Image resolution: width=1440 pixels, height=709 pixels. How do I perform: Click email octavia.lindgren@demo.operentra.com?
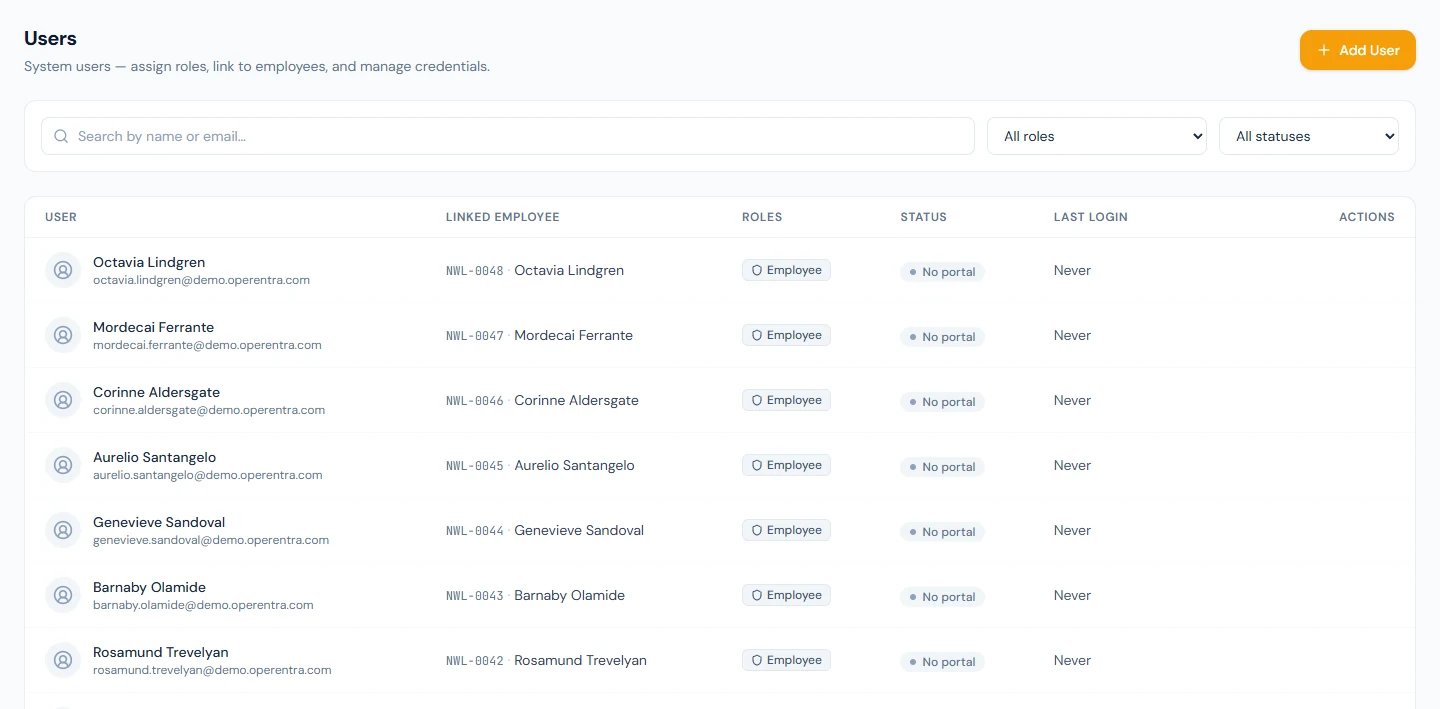201,280
